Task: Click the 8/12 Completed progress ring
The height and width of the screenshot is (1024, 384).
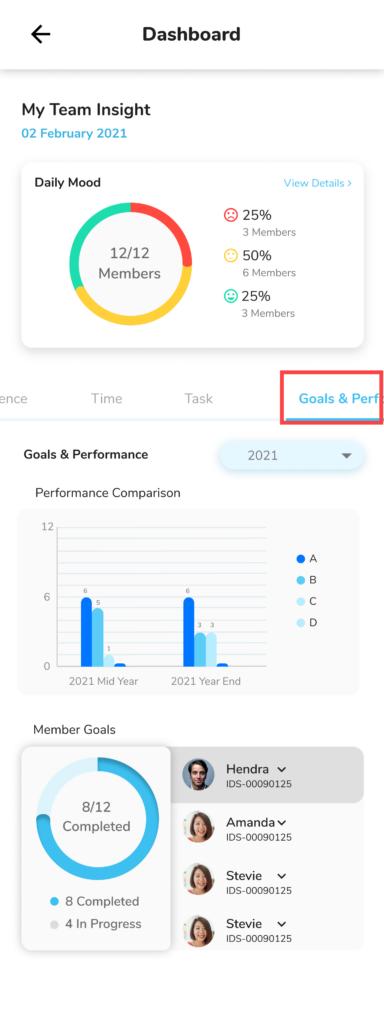Action: pyautogui.click(x=97, y=818)
